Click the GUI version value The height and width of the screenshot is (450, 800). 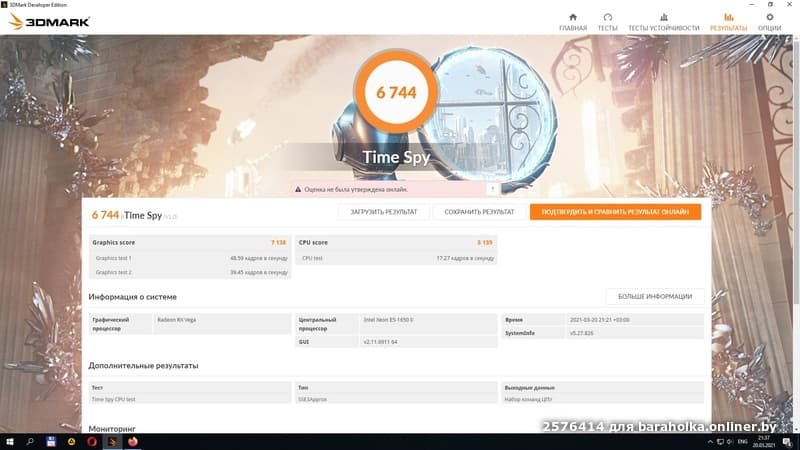click(x=380, y=342)
